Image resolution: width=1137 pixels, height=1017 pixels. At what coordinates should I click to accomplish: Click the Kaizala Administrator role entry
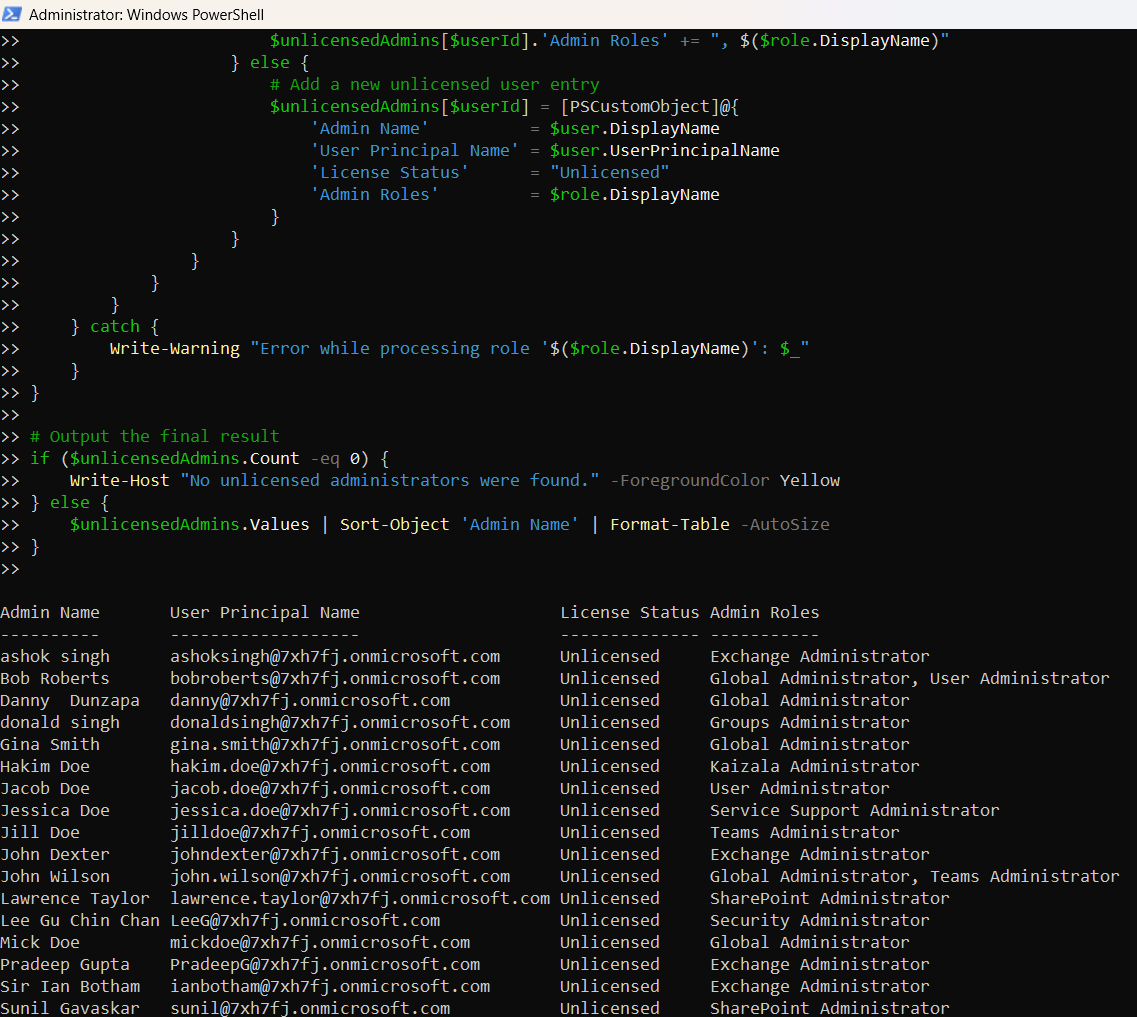click(x=814, y=766)
